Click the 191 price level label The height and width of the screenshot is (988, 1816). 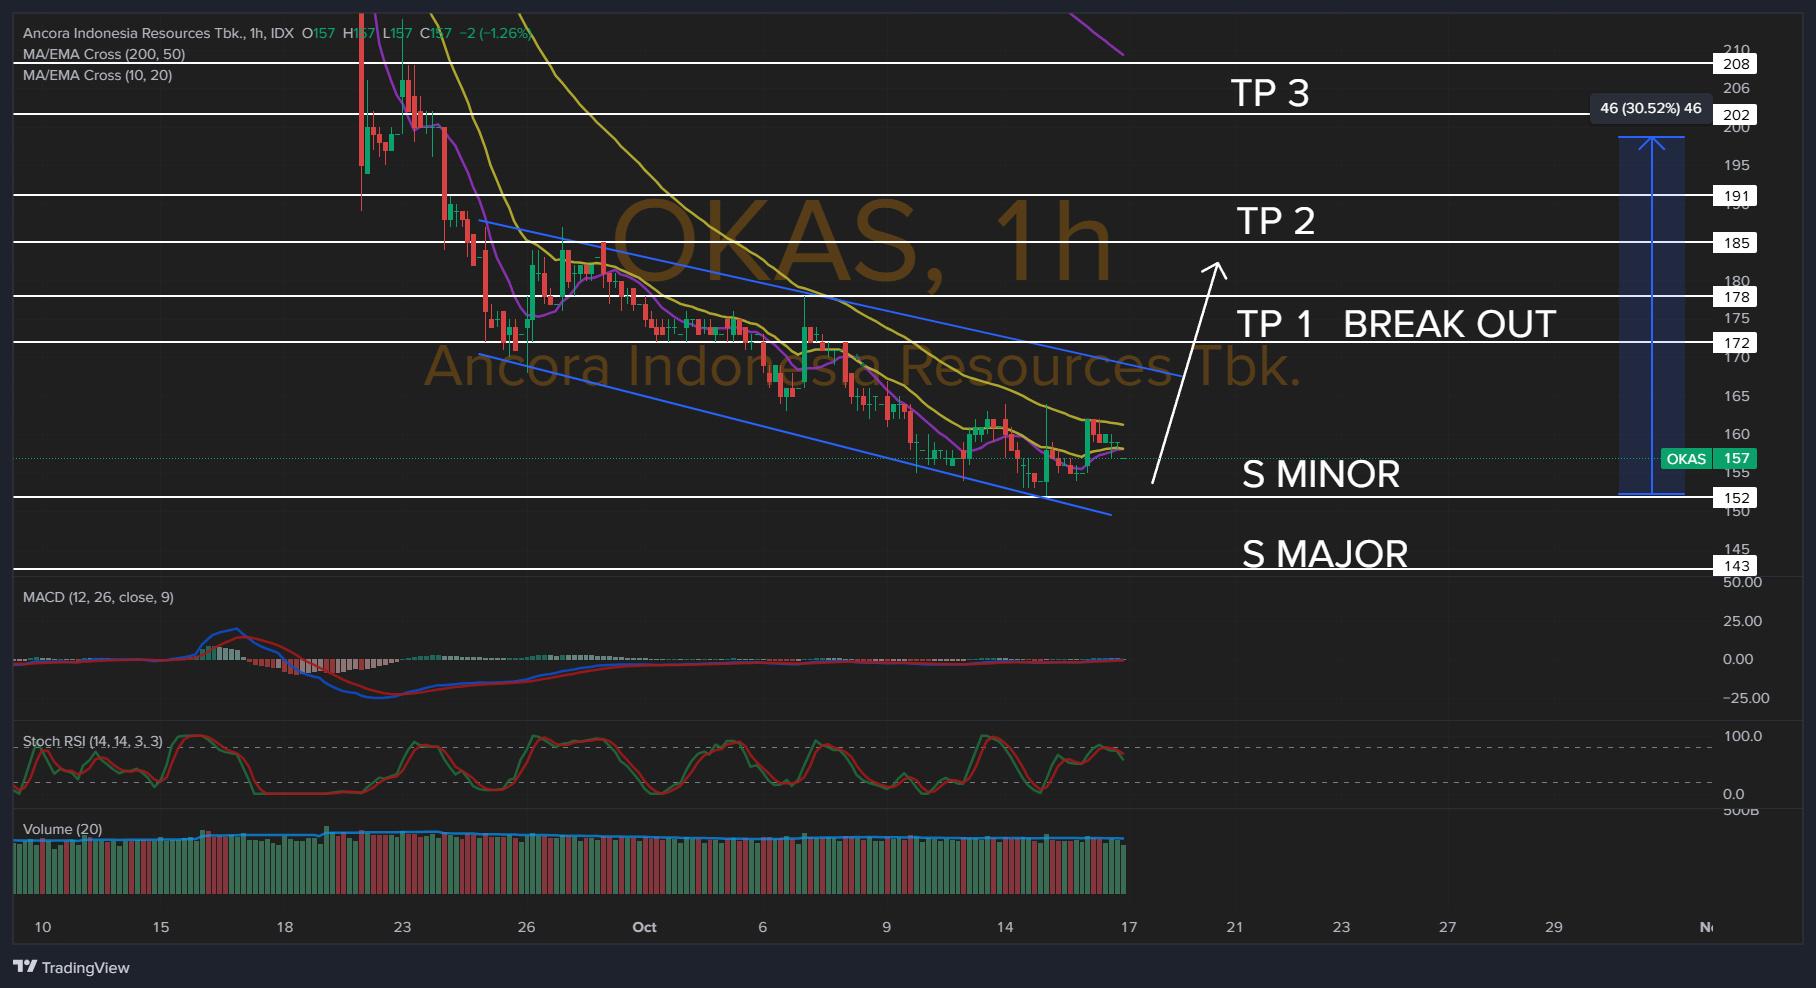pyautogui.click(x=1736, y=196)
